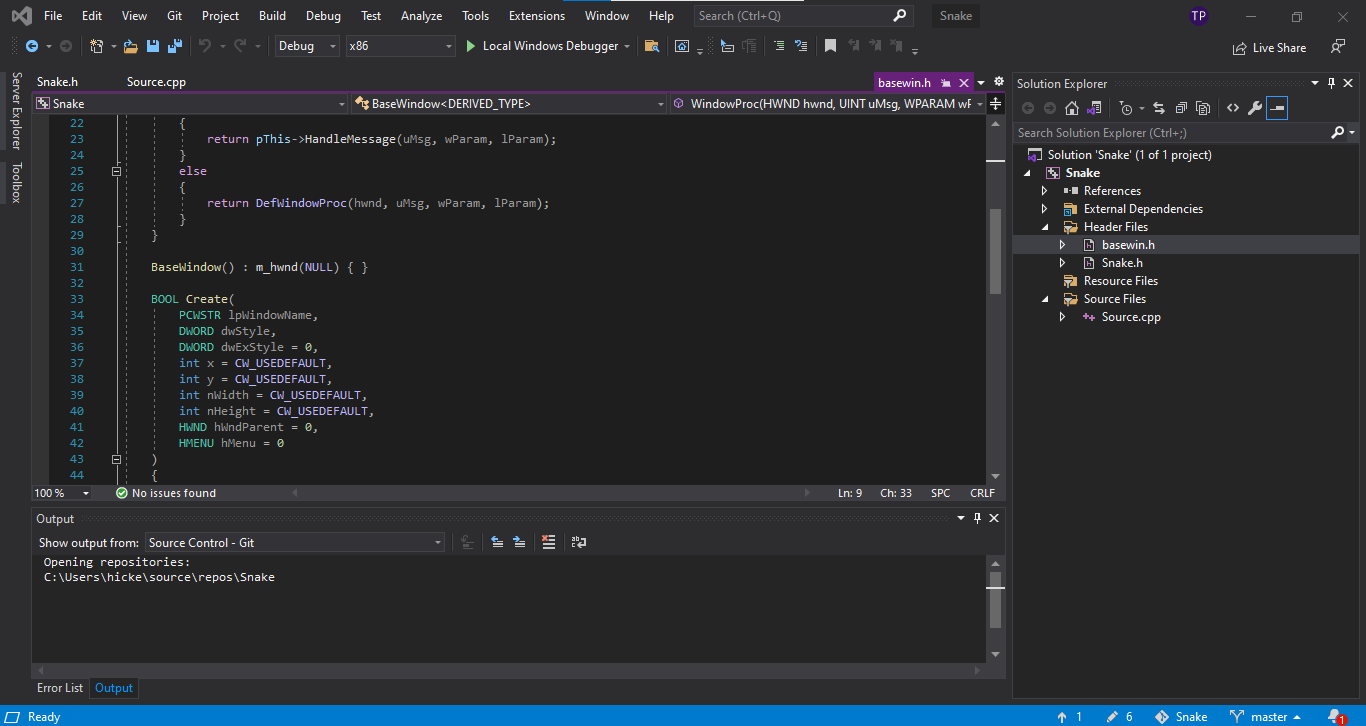This screenshot has width=1366, height=726.
Task: Open the Toolbox side tab
Action: 16,183
